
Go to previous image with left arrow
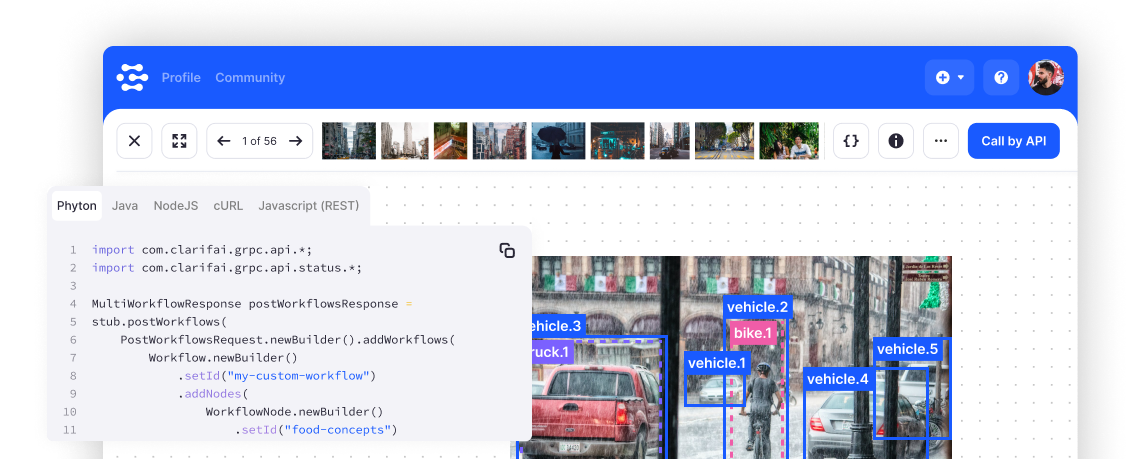pyautogui.click(x=224, y=141)
